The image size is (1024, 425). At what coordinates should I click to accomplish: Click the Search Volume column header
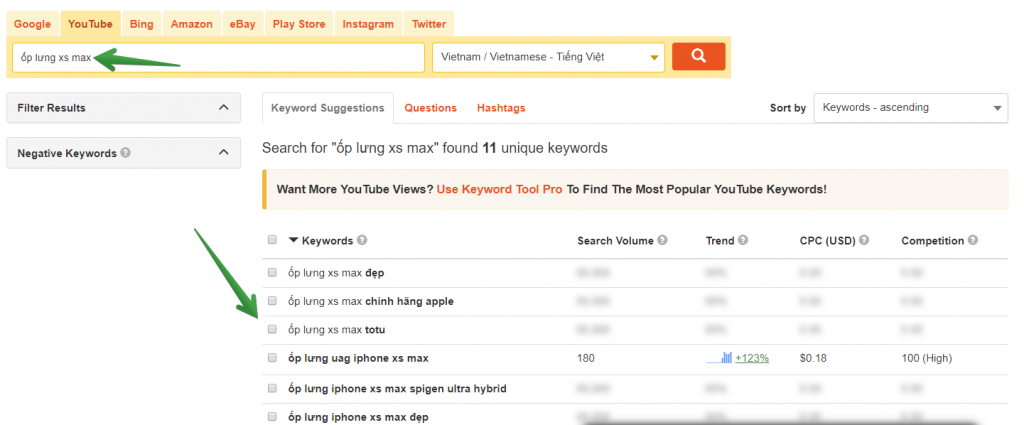coord(615,240)
